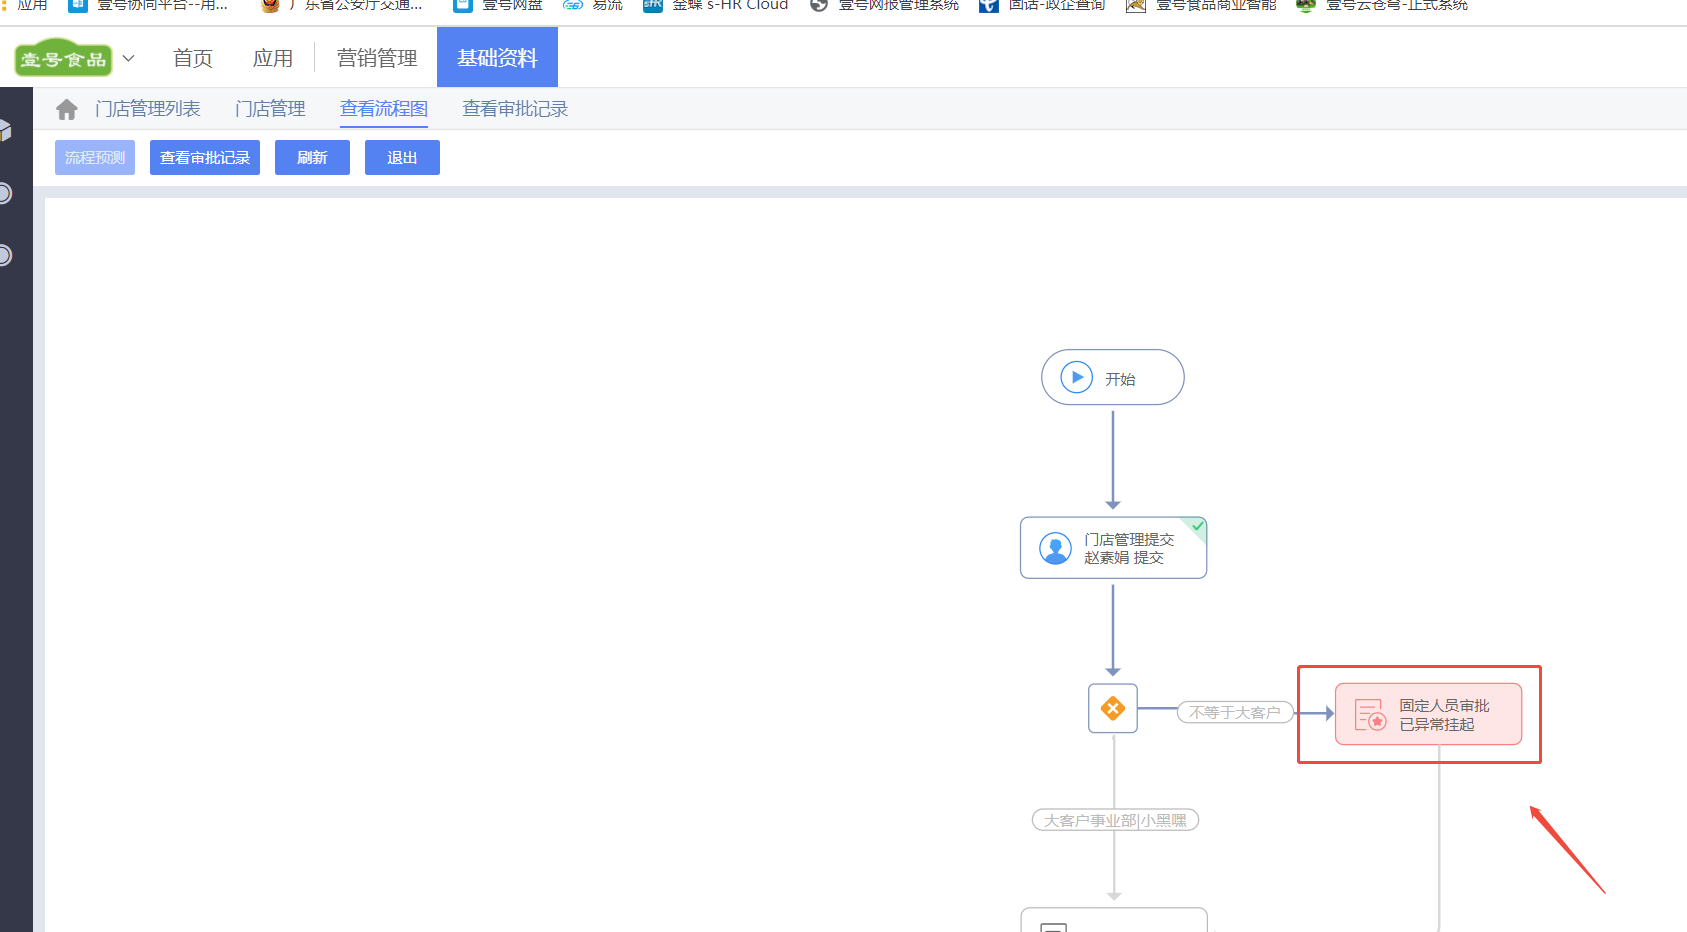Click the 不等于大客户 condition label
Viewport: 1687px width, 932px height.
[x=1234, y=713]
